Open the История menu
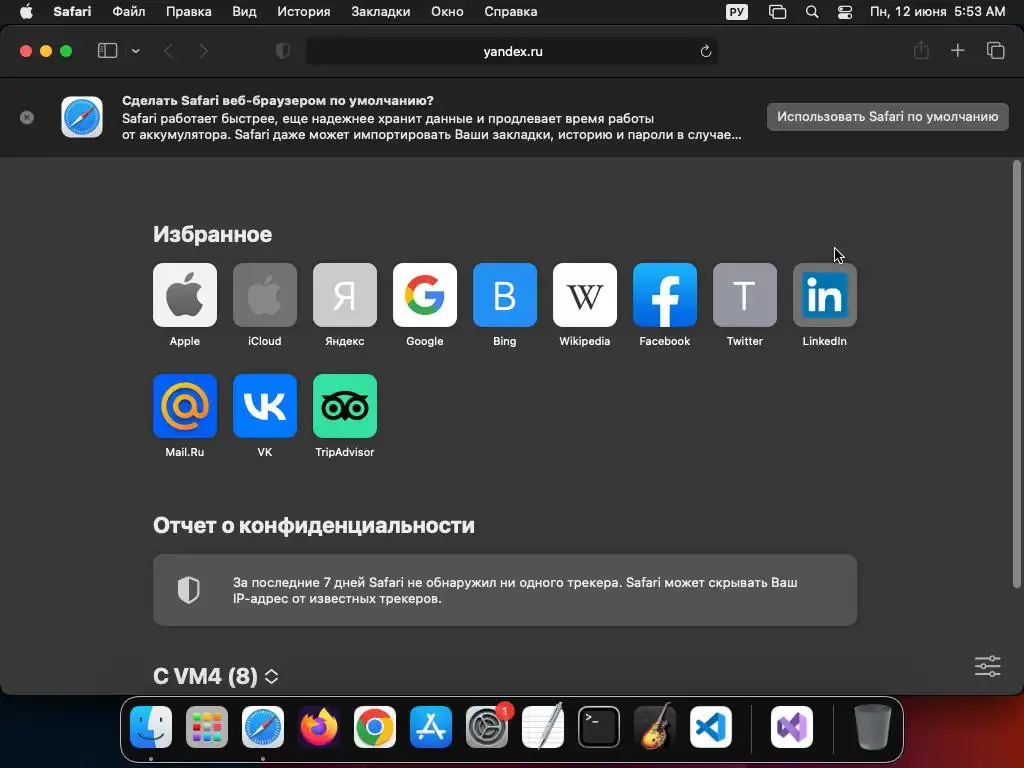This screenshot has width=1024, height=768. click(304, 12)
